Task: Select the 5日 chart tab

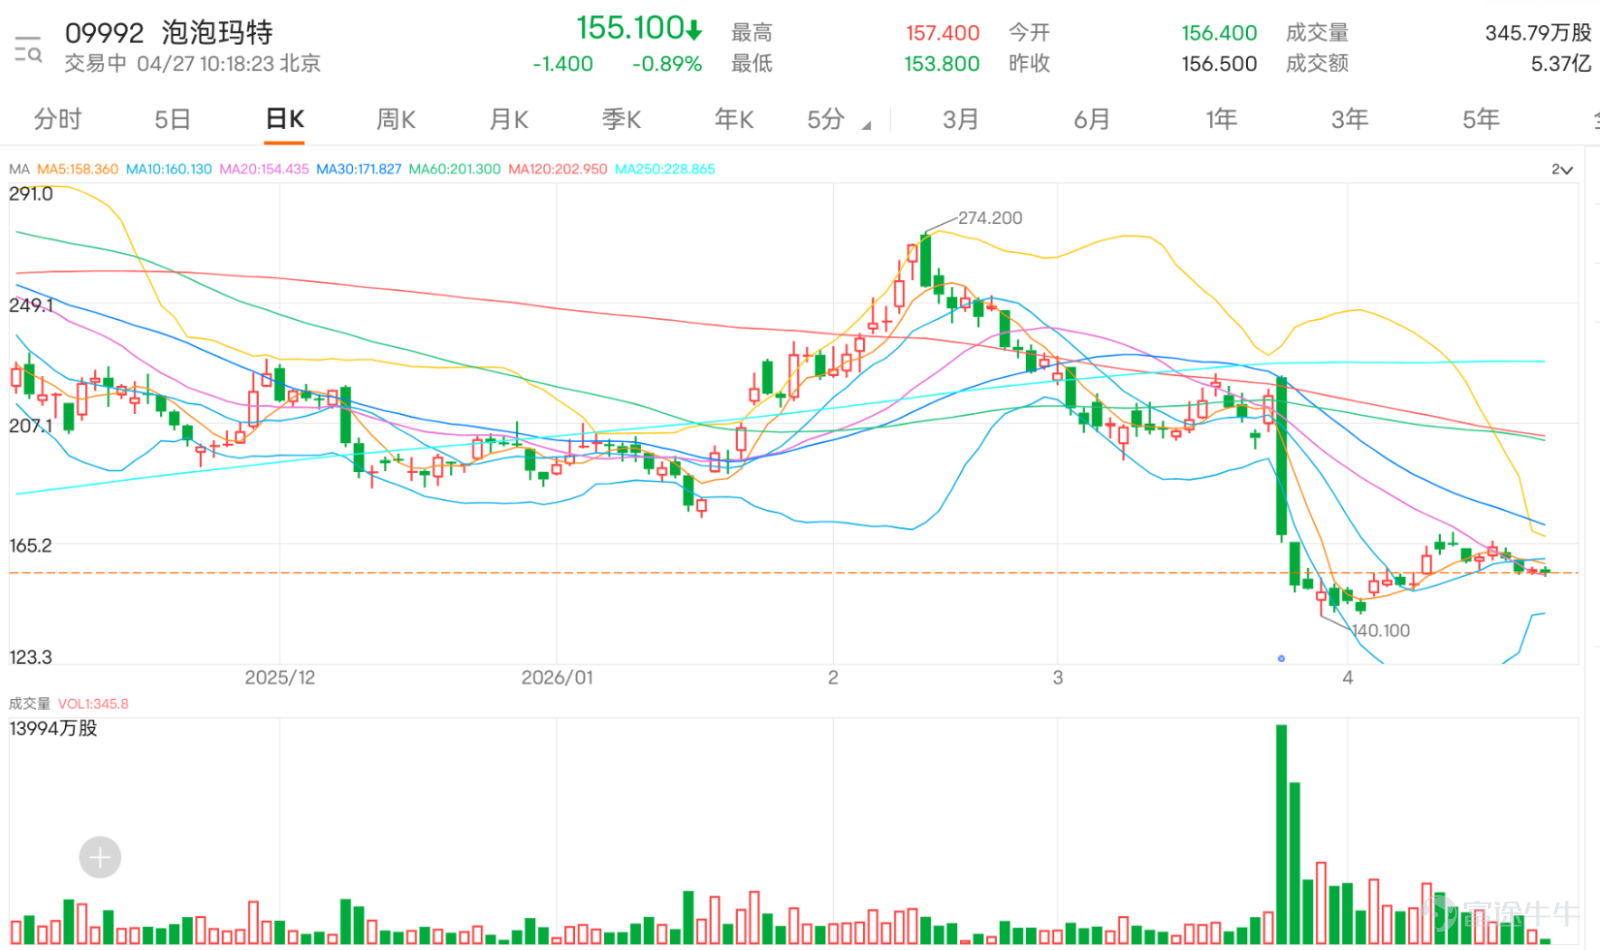Action: (x=172, y=119)
